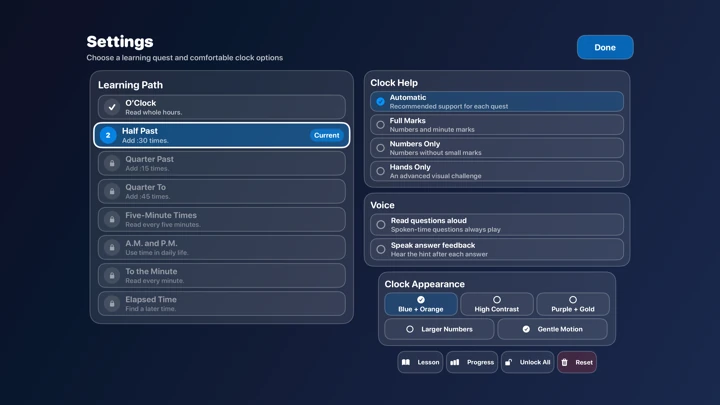Select Numbers Only clock help
Image resolution: width=720 pixels, height=405 pixels.
tap(497, 148)
